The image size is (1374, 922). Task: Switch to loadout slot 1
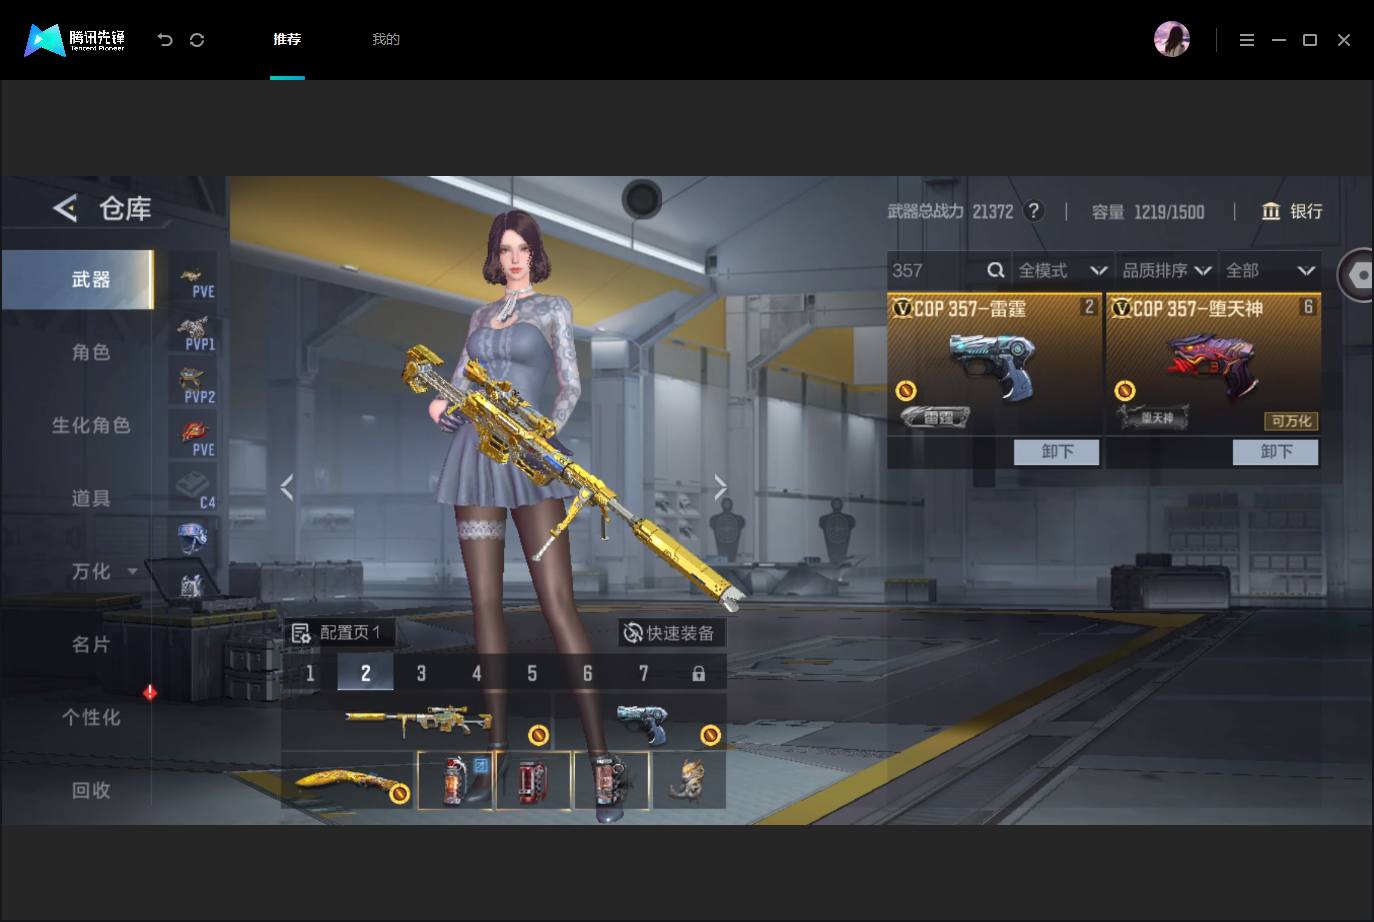pyautogui.click(x=310, y=673)
